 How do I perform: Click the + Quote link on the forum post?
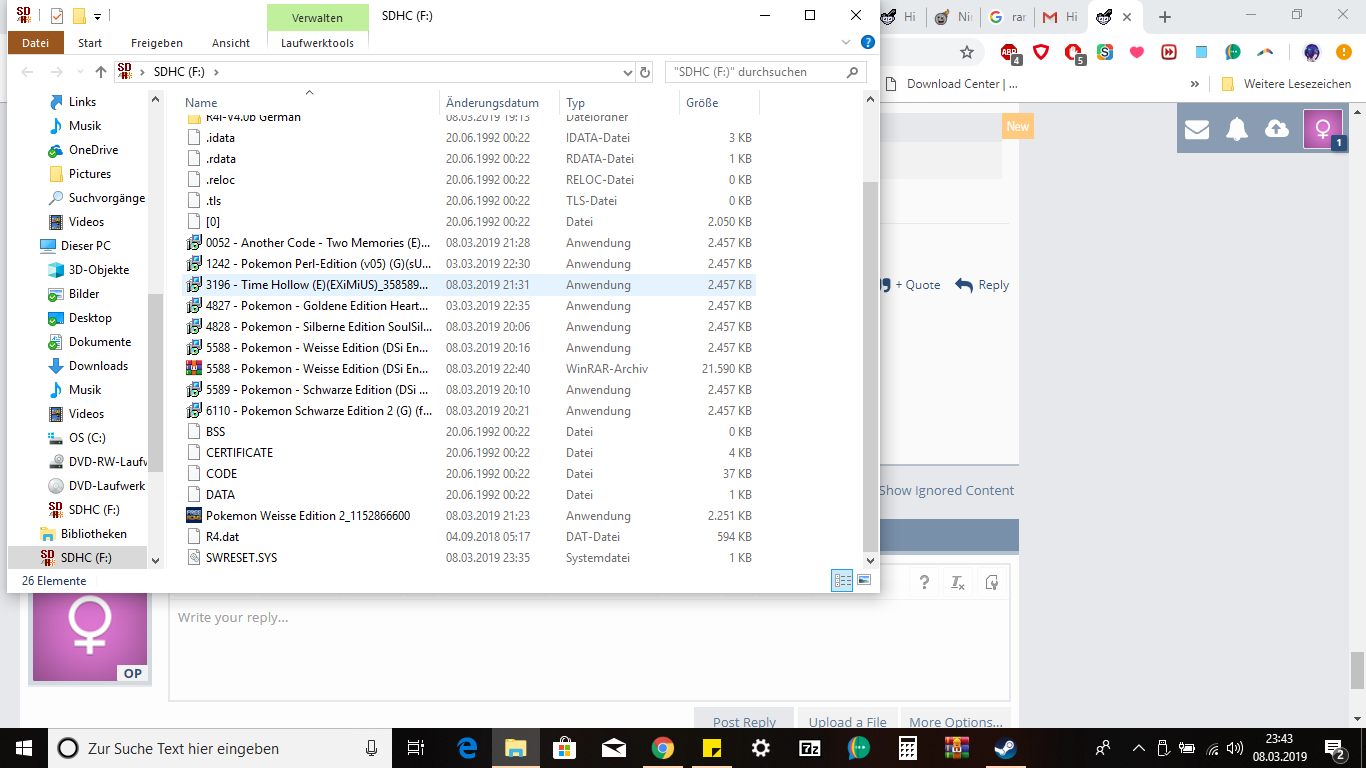coord(908,285)
